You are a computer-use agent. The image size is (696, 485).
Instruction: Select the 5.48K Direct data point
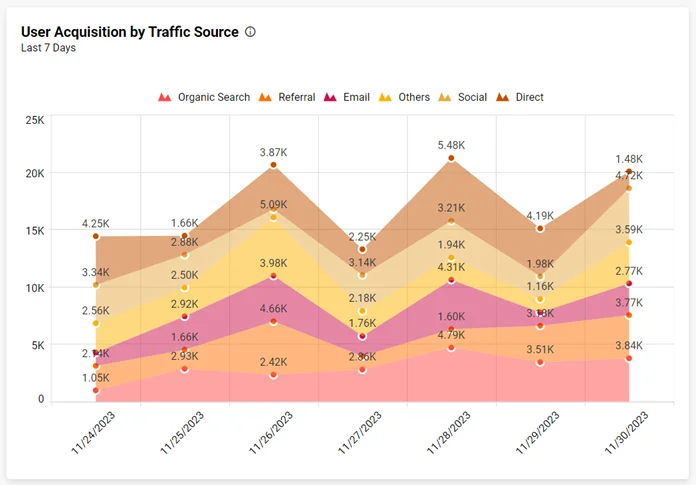point(451,158)
